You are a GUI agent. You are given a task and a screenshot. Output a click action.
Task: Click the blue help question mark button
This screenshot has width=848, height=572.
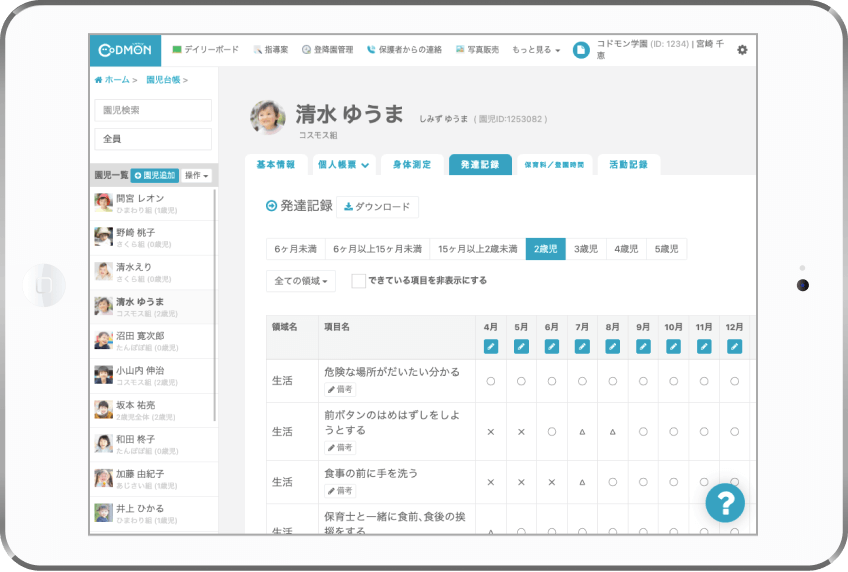[724, 502]
